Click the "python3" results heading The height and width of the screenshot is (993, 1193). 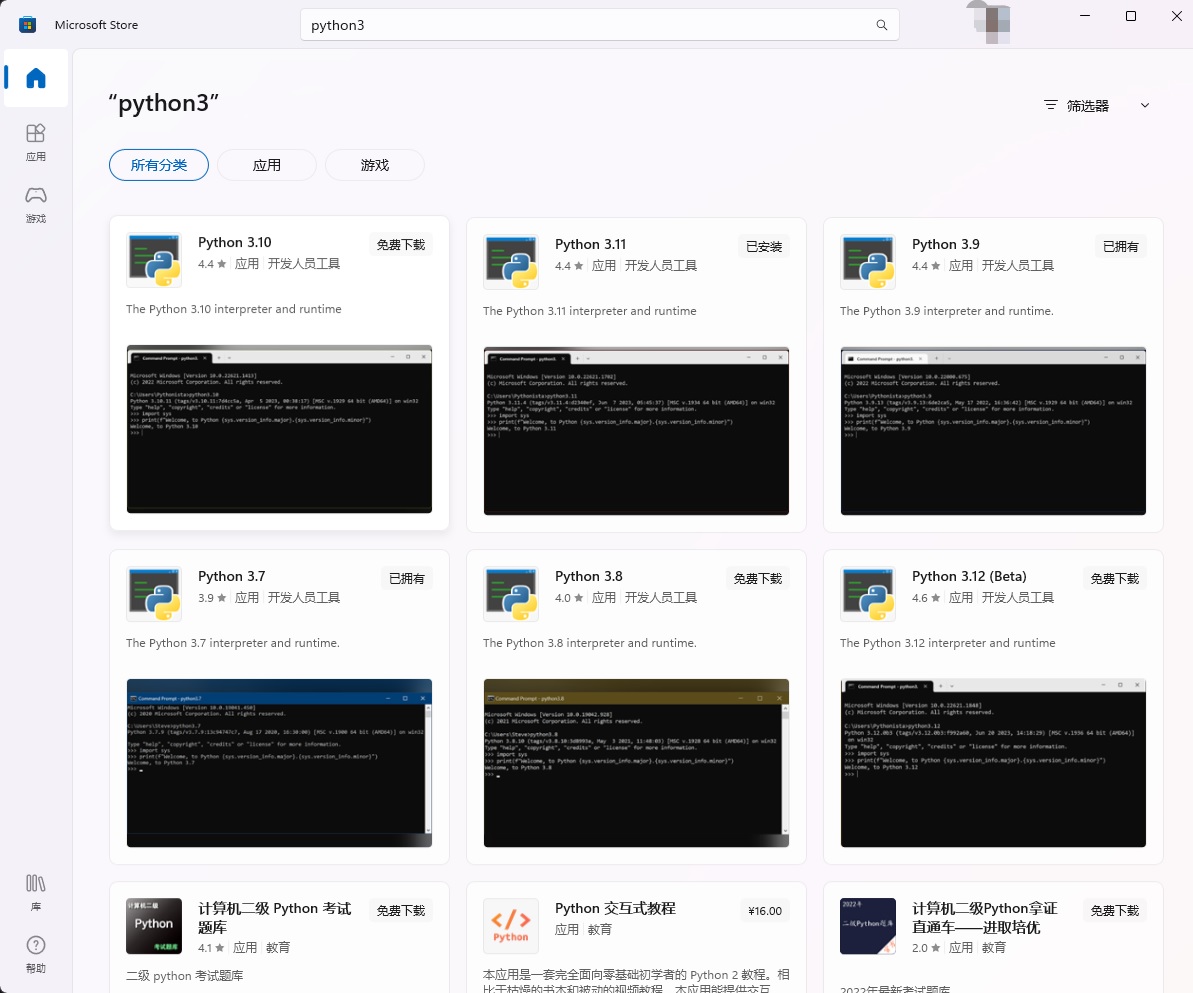click(164, 103)
